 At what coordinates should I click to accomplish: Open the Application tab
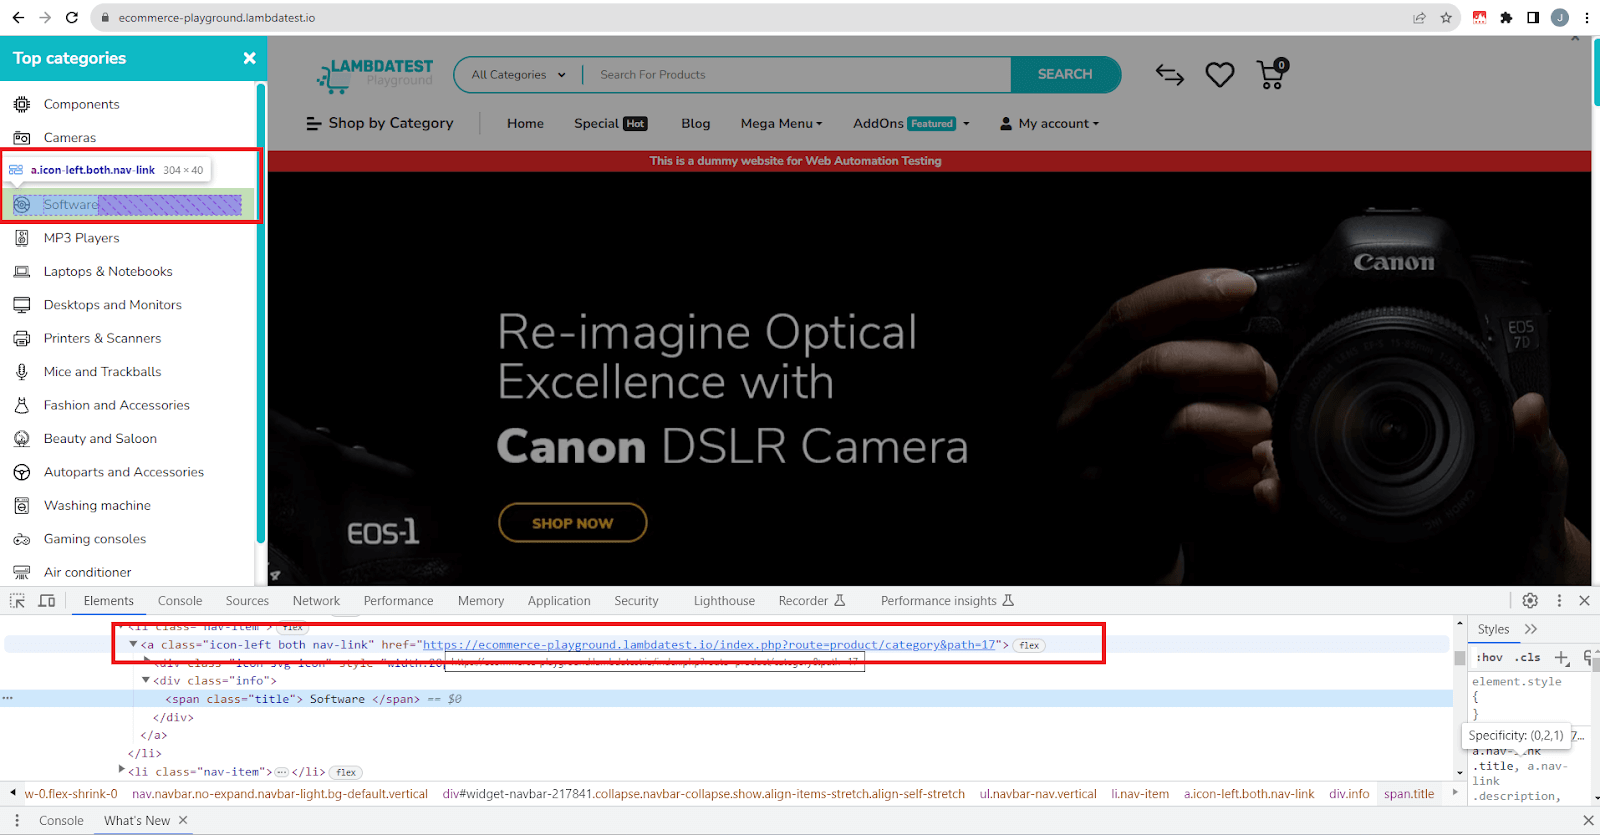pyautogui.click(x=559, y=601)
